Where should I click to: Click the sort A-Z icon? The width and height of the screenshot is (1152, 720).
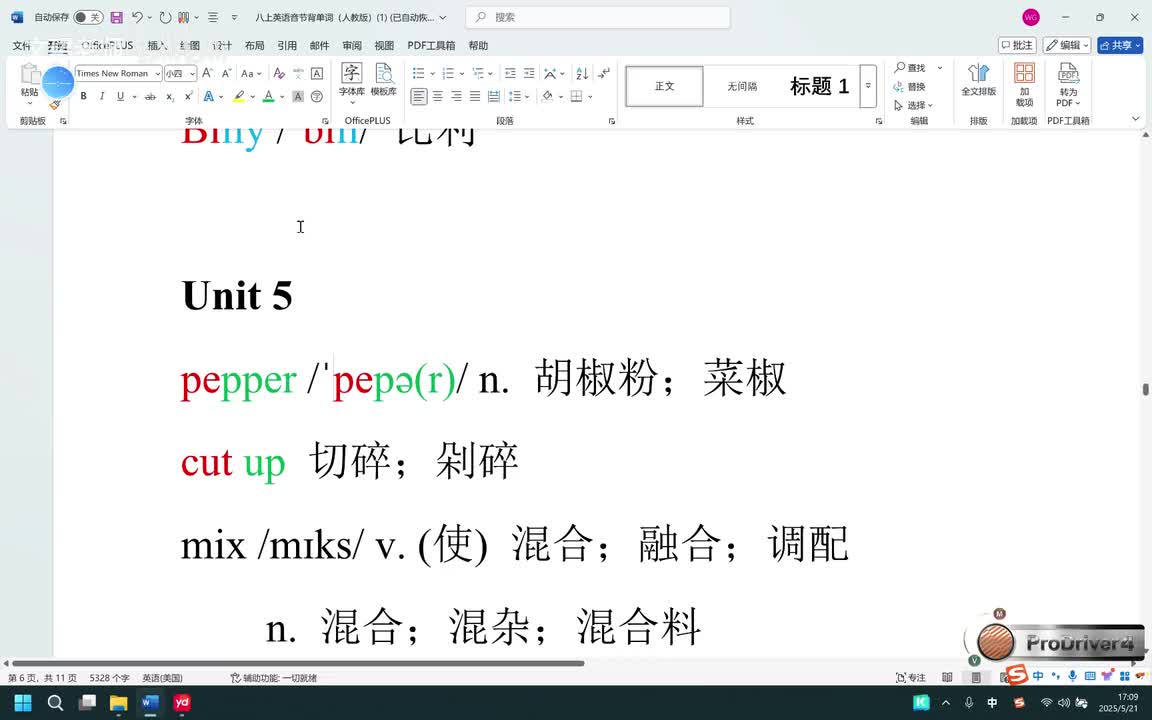click(x=582, y=73)
